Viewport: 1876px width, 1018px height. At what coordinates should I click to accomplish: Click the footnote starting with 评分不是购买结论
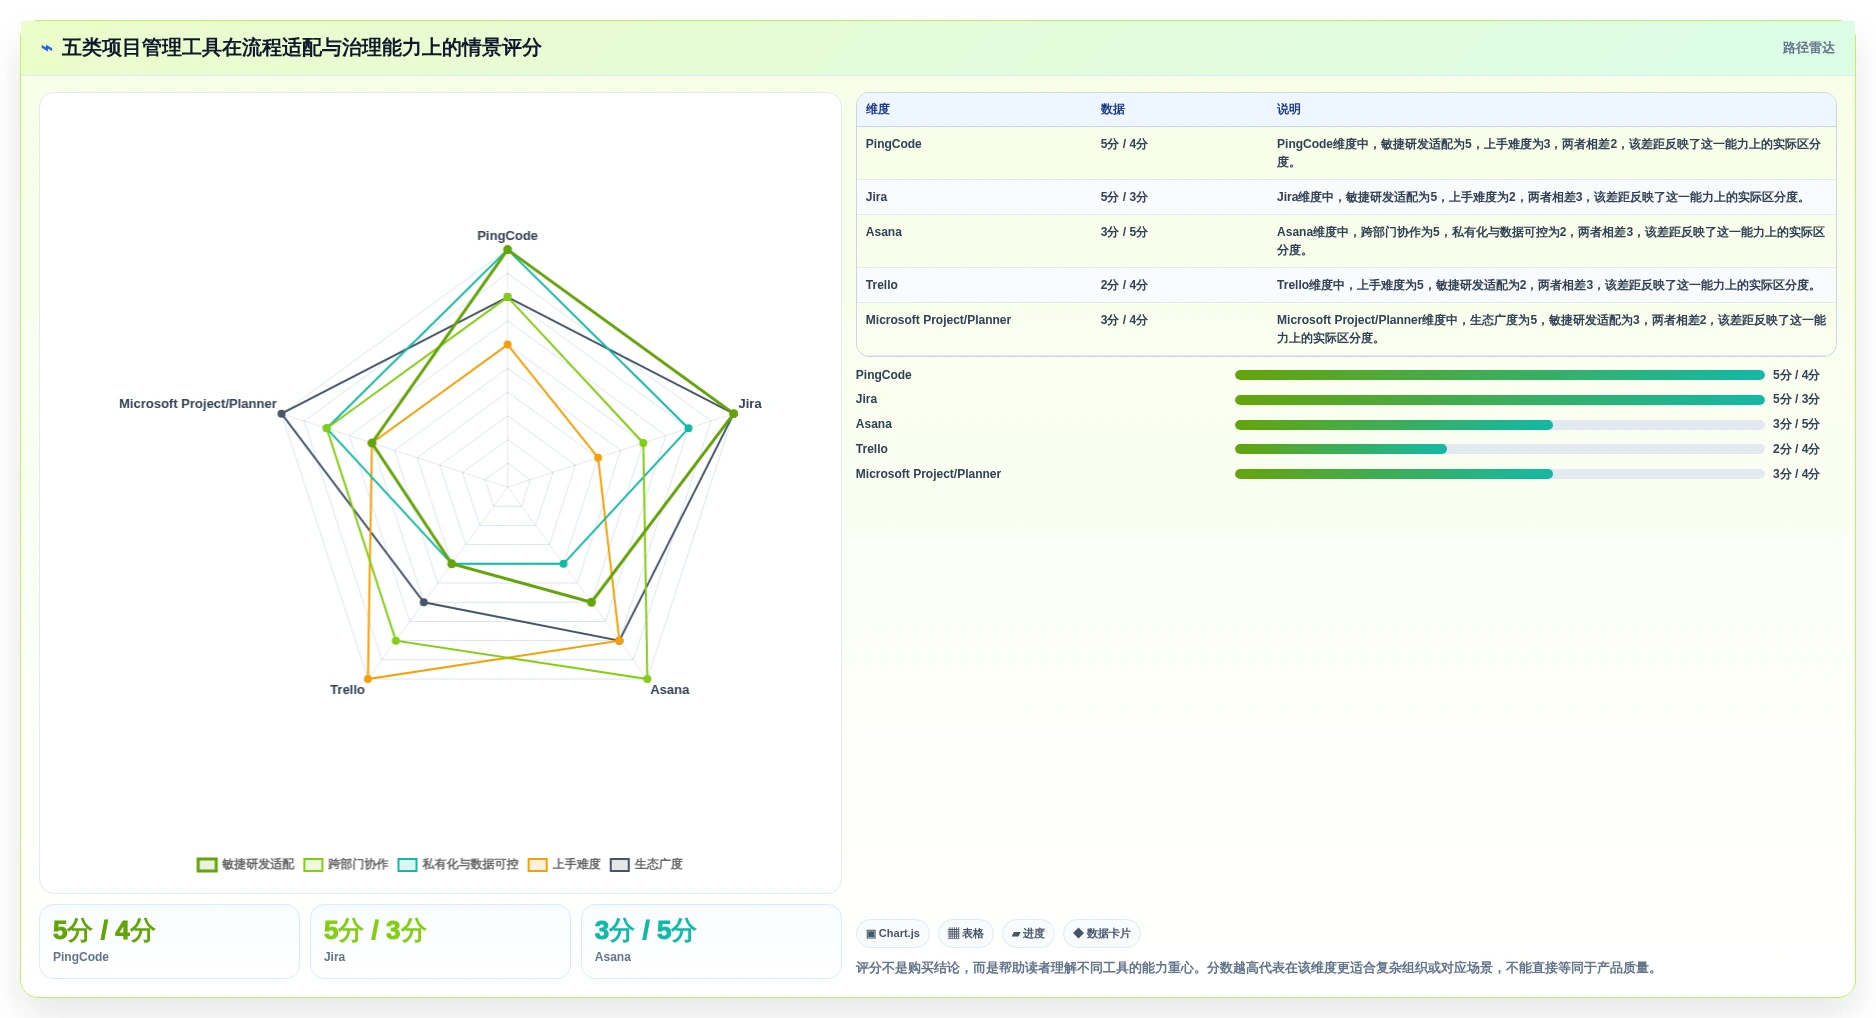click(1258, 968)
